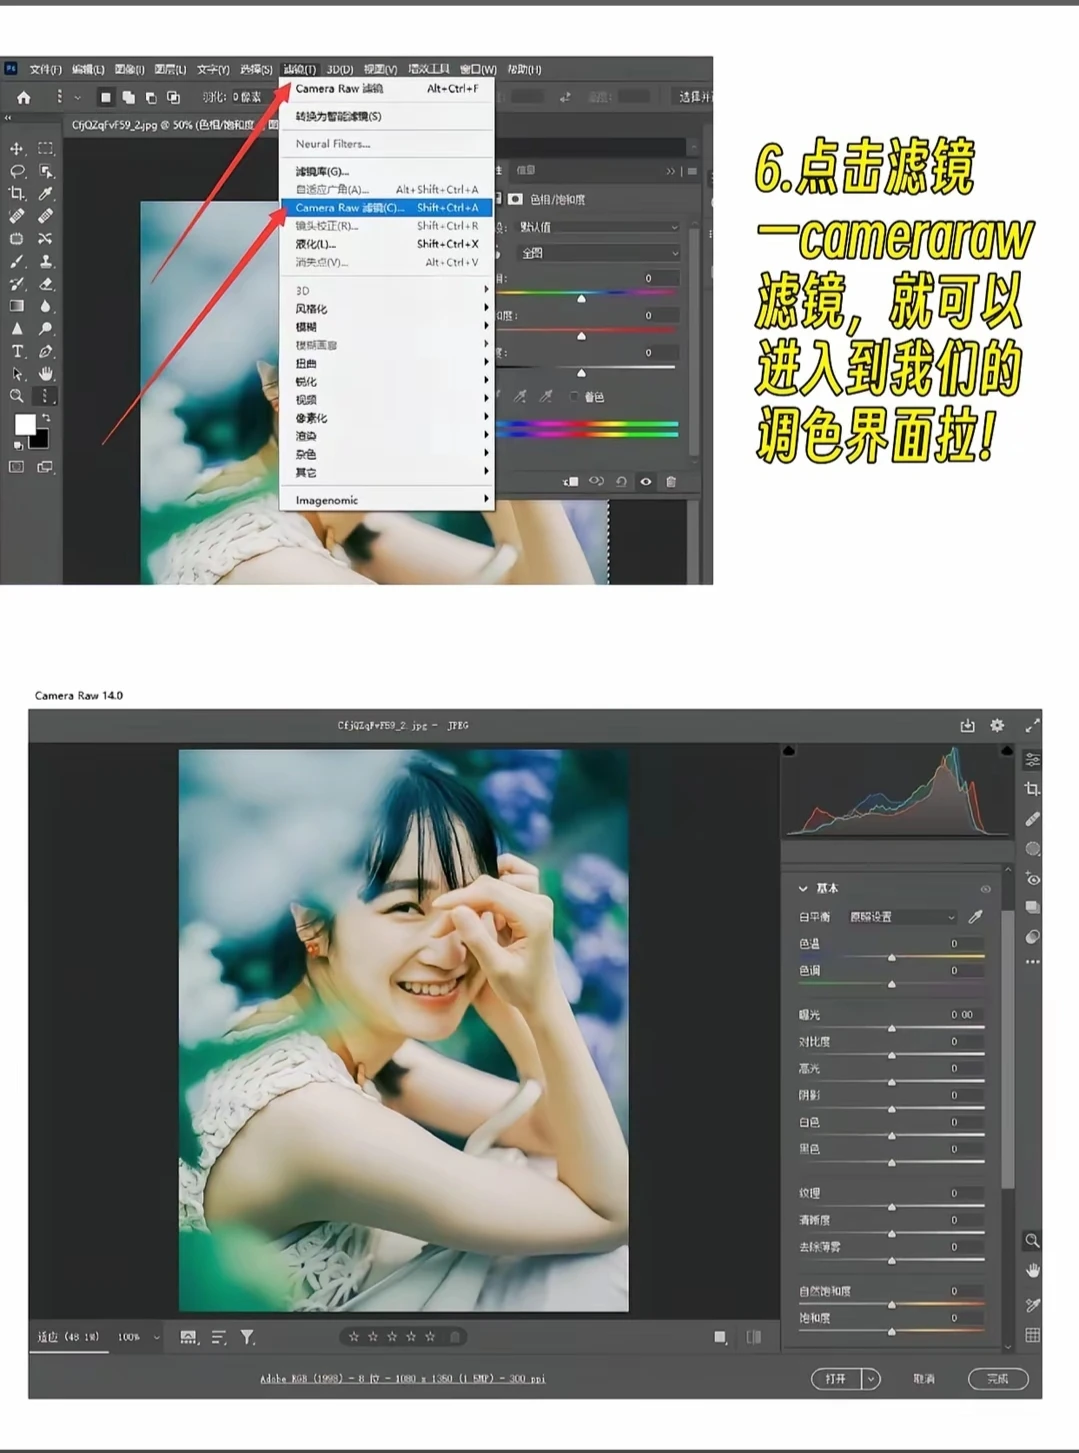Select the Eyedropper tool in Photoshop toolbar
The image size is (1079, 1453).
click(45, 194)
